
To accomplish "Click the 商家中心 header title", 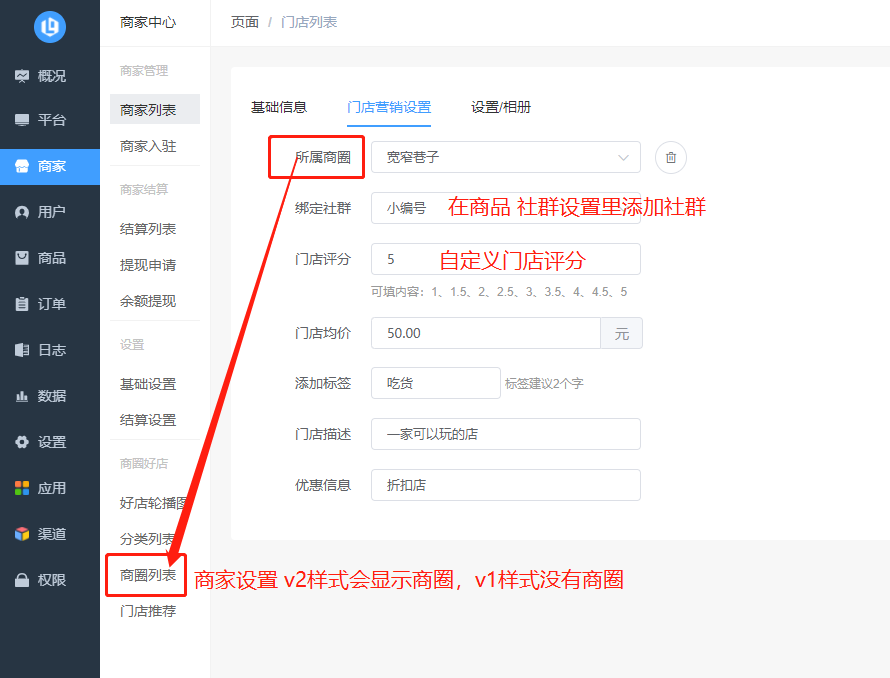I will tap(148, 22).
